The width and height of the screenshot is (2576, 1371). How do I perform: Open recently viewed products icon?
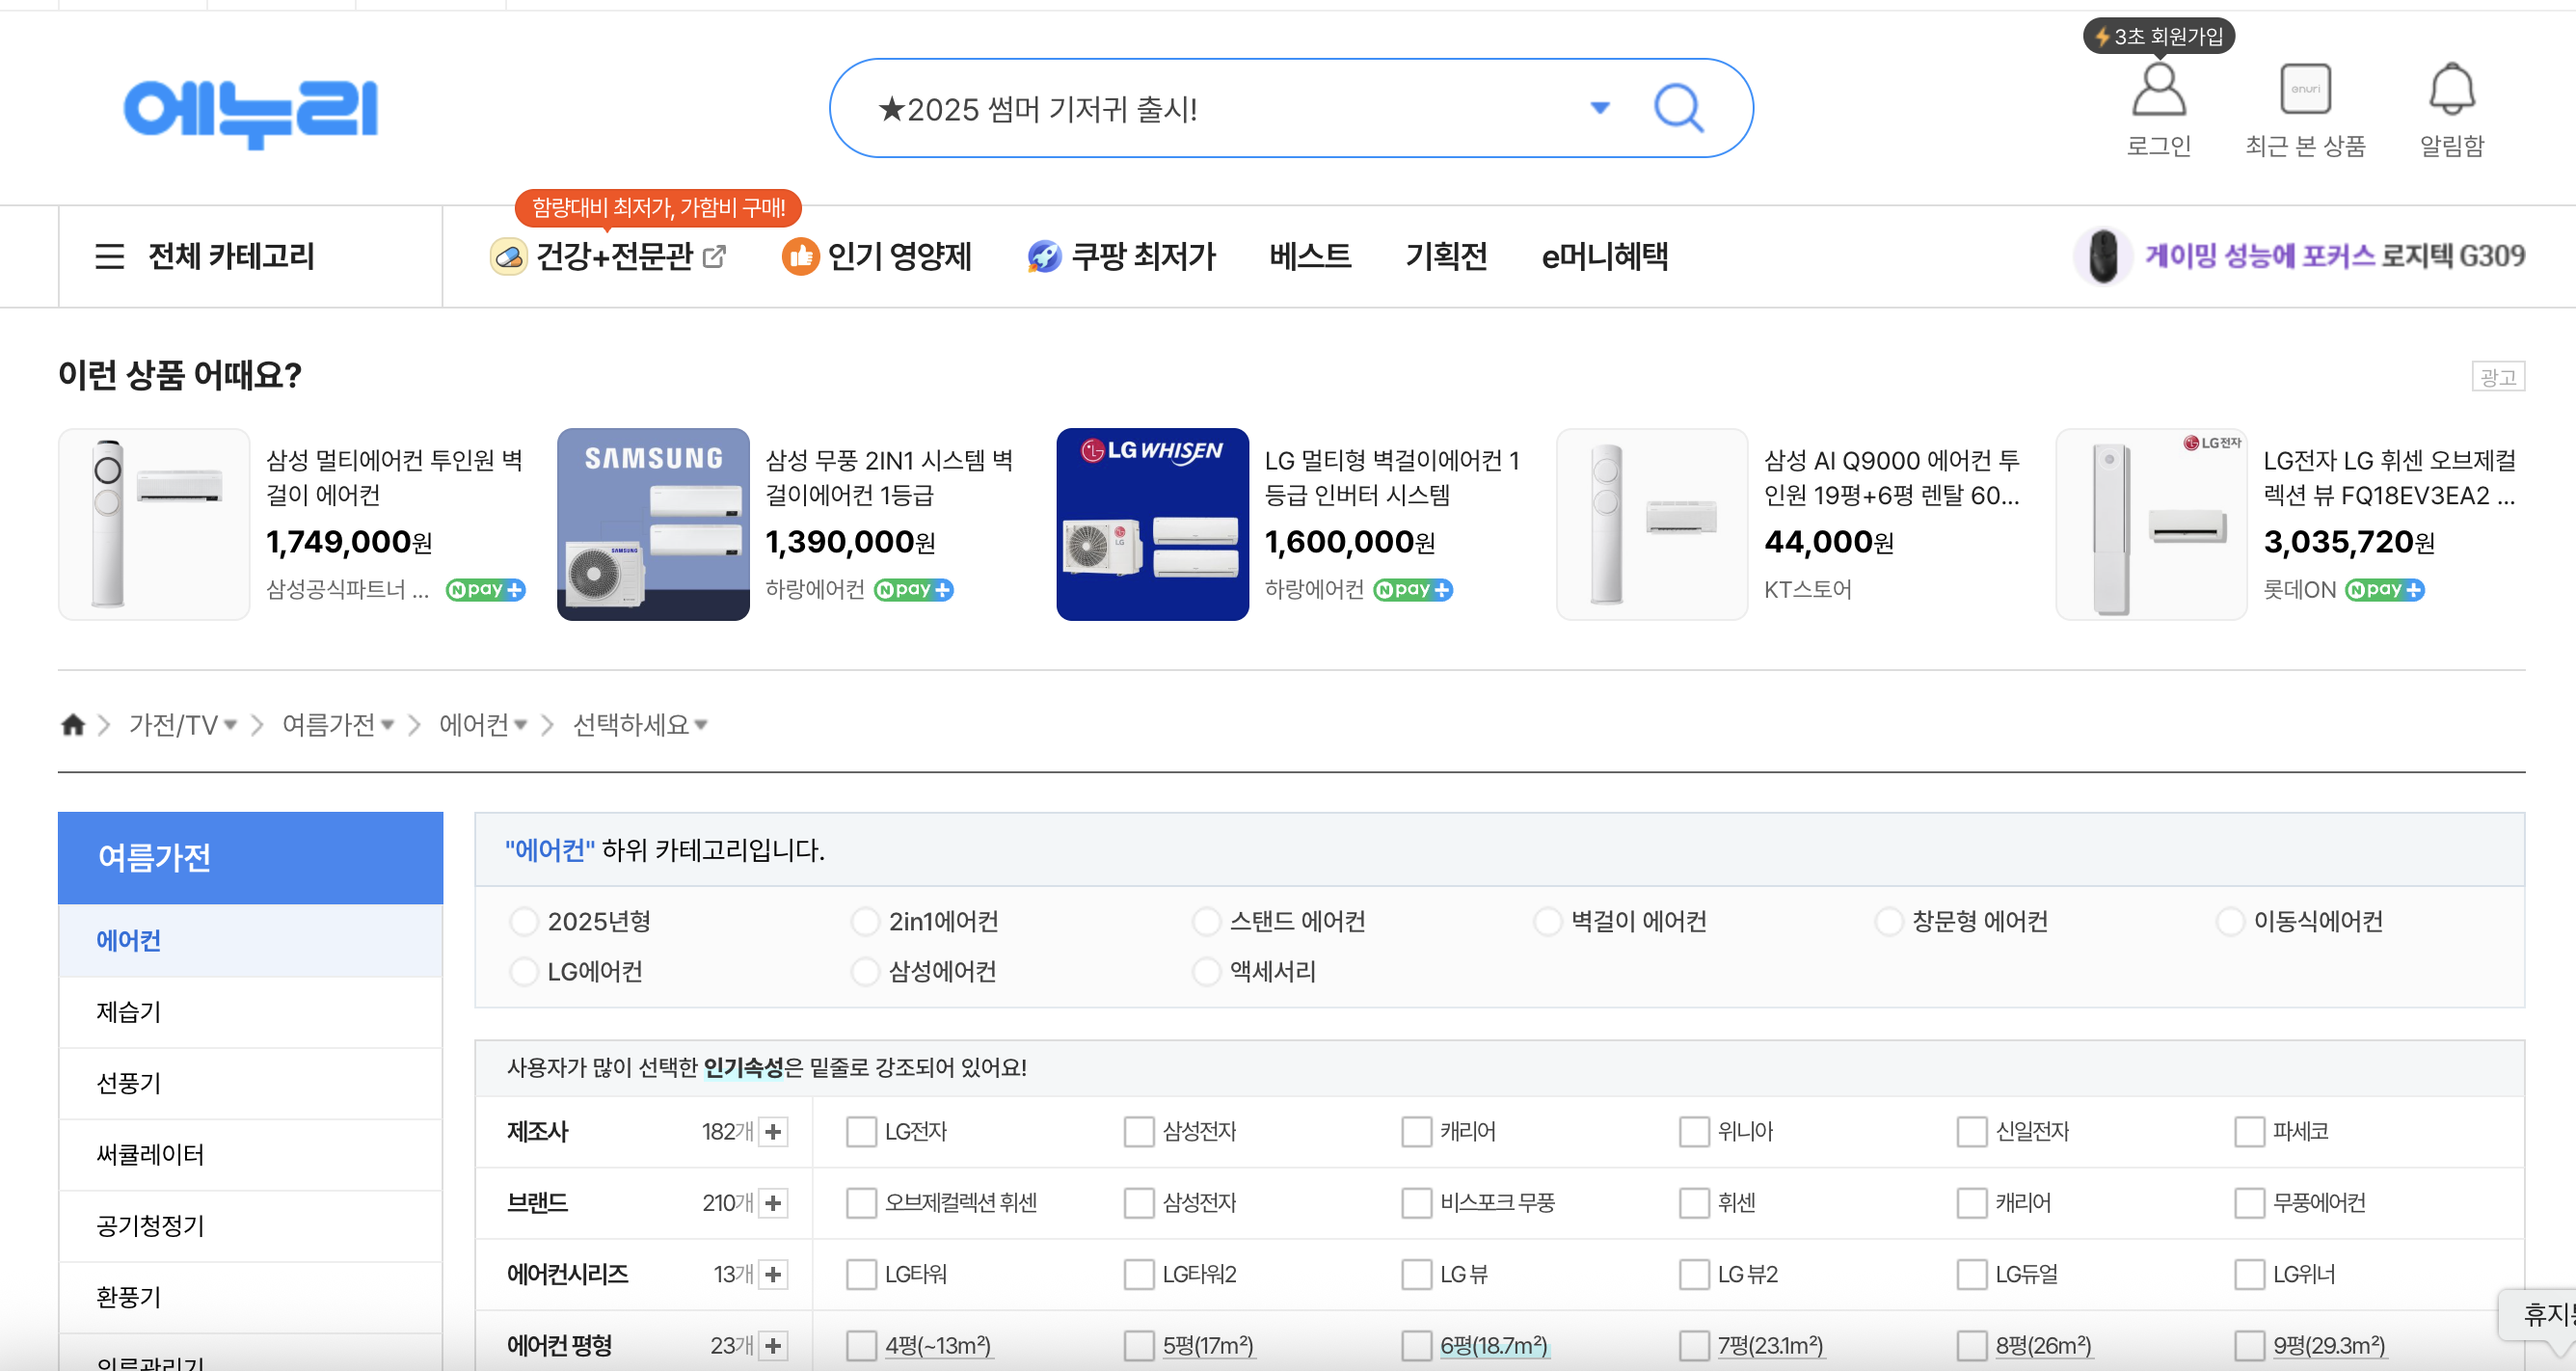pyautogui.click(x=2305, y=90)
